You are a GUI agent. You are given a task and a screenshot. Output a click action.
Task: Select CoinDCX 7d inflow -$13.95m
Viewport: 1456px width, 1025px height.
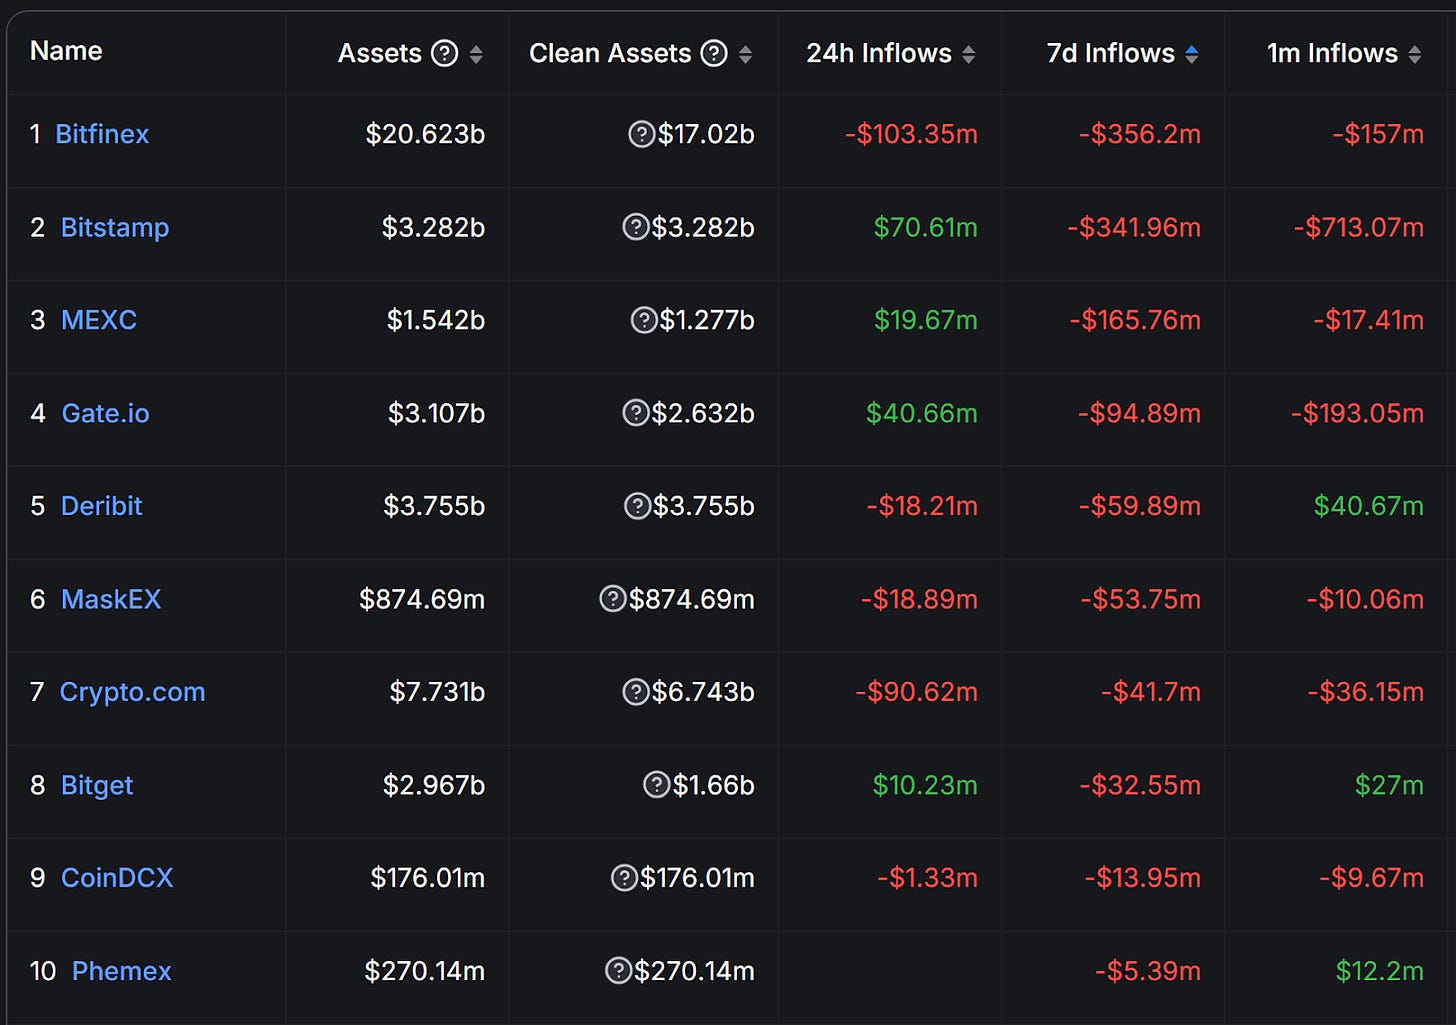tap(1143, 878)
